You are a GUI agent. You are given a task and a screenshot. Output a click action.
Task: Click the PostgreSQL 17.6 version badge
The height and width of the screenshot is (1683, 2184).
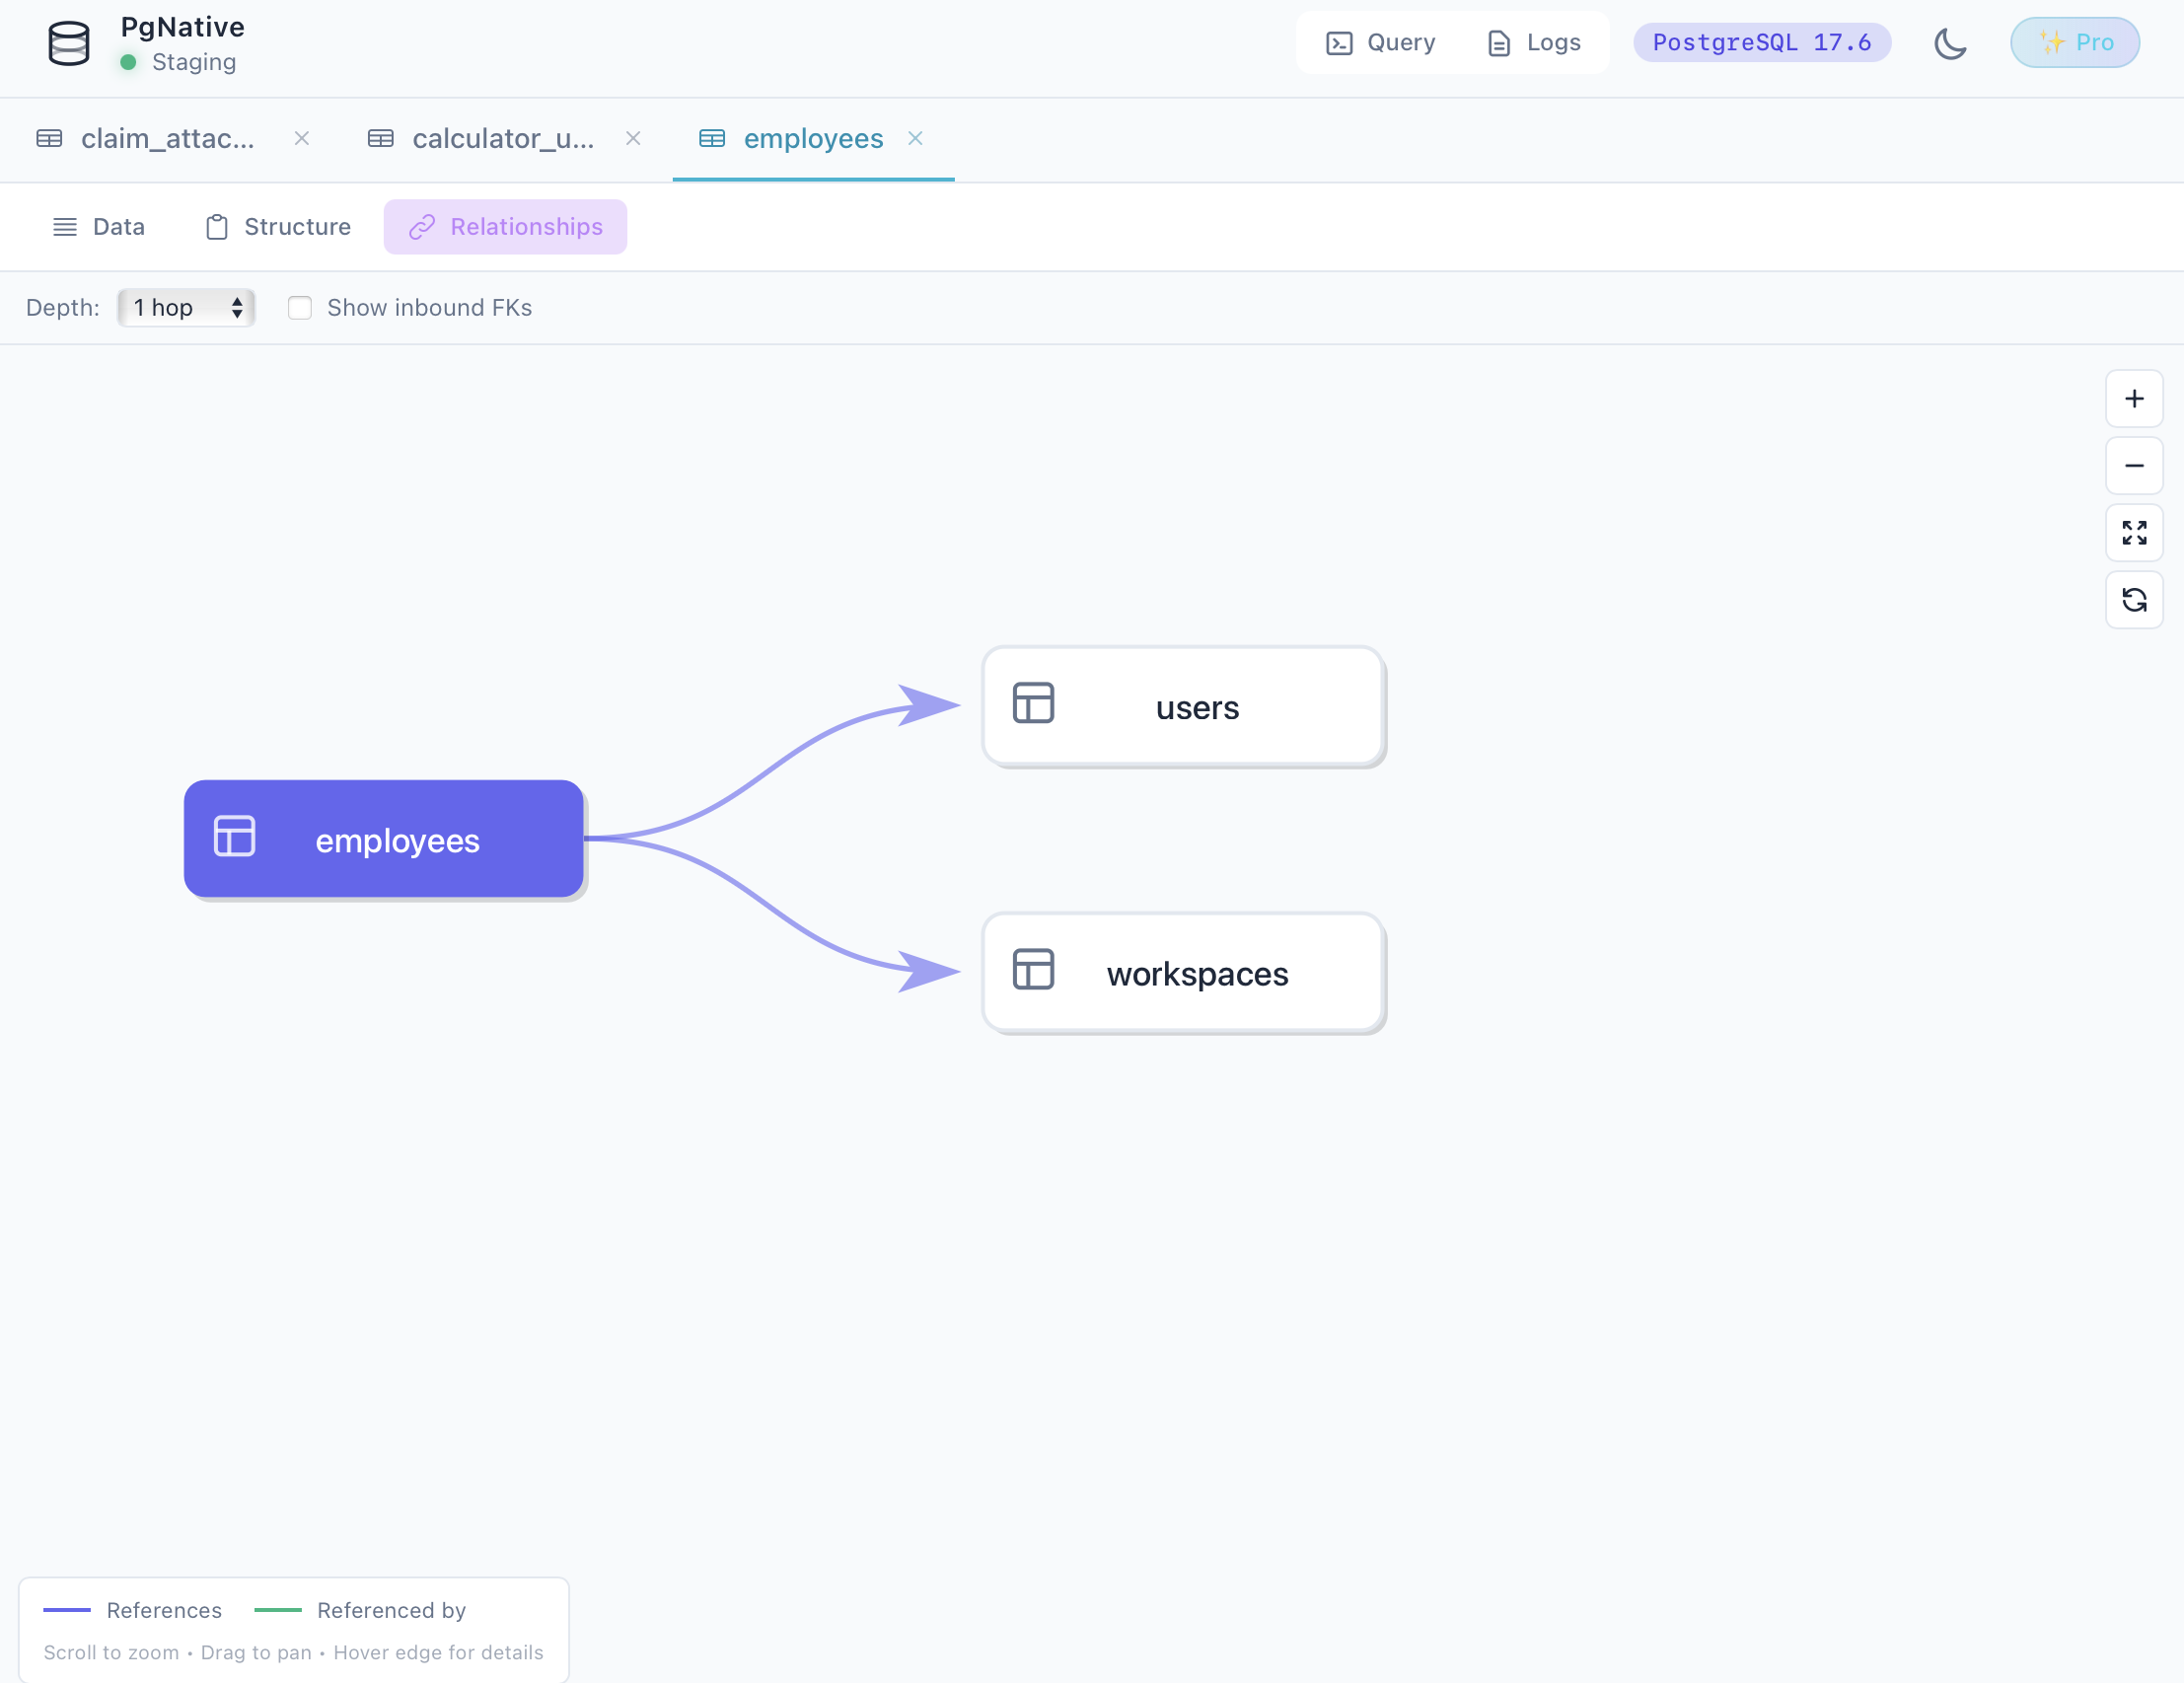point(1761,42)
